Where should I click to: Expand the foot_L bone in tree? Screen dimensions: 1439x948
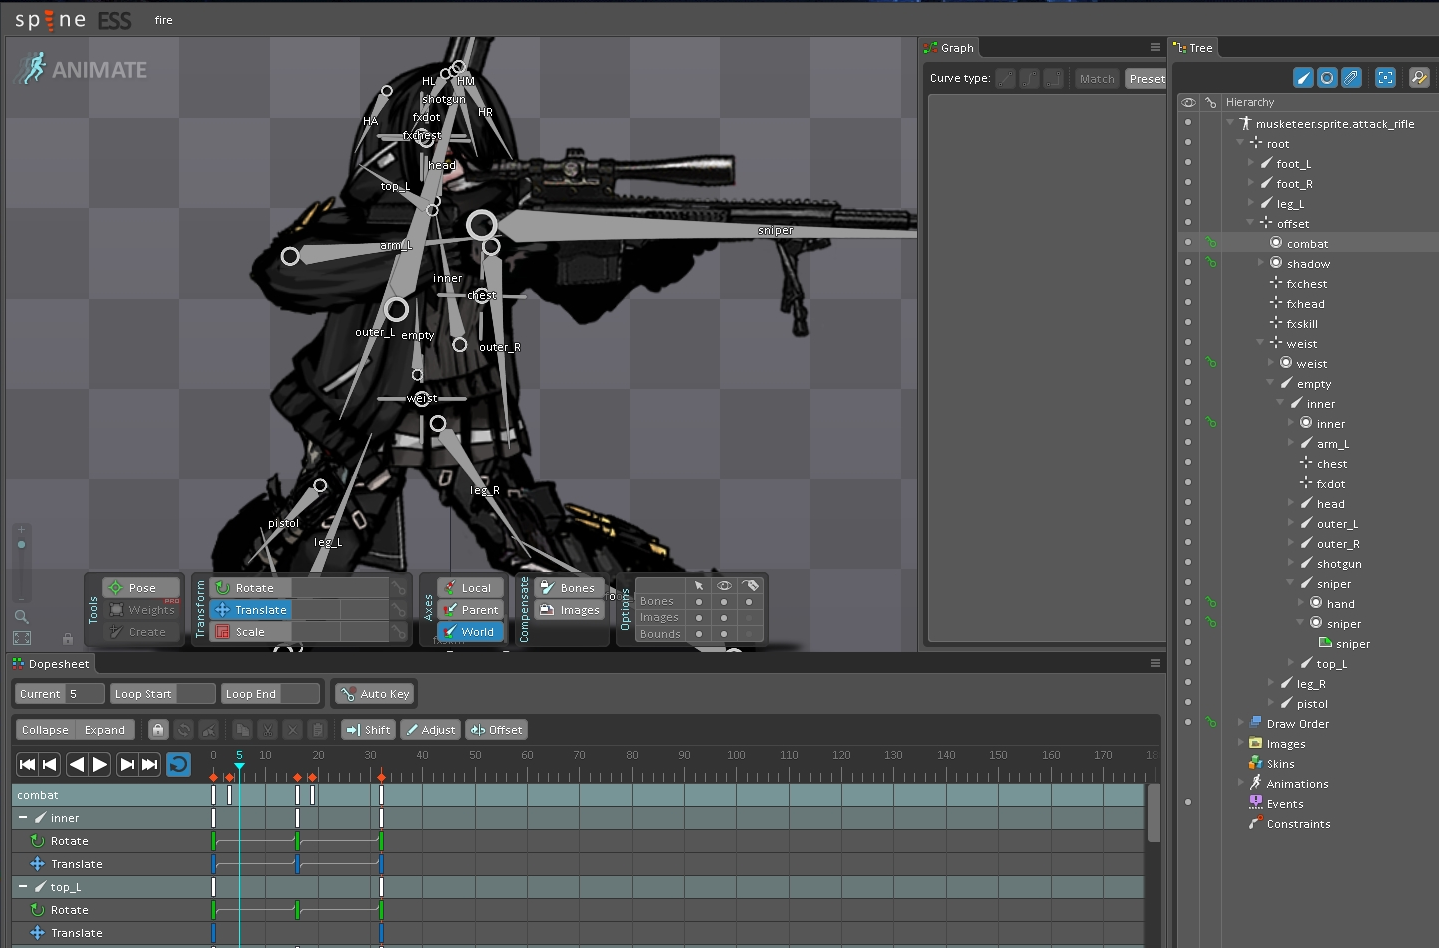coord(1250,163)
